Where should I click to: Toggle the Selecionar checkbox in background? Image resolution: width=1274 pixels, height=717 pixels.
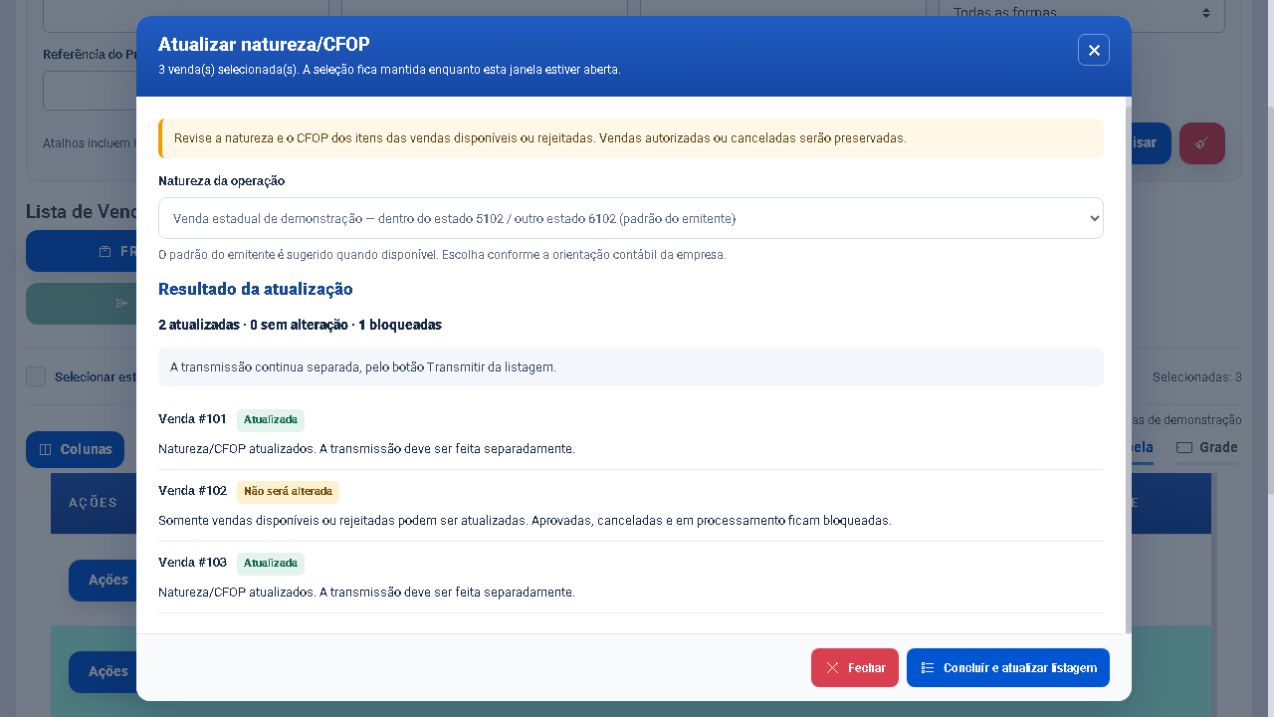[x=36, y=376]
